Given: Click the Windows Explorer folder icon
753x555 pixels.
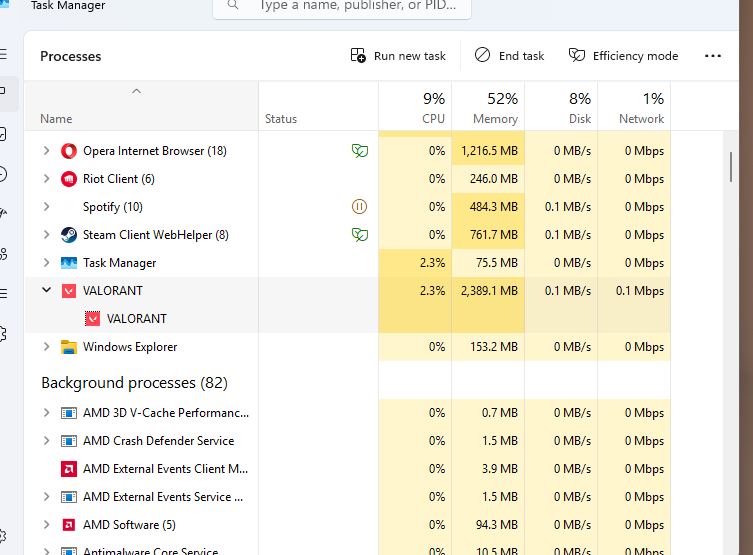Looking at the screenshot, I should click(69, 347).
